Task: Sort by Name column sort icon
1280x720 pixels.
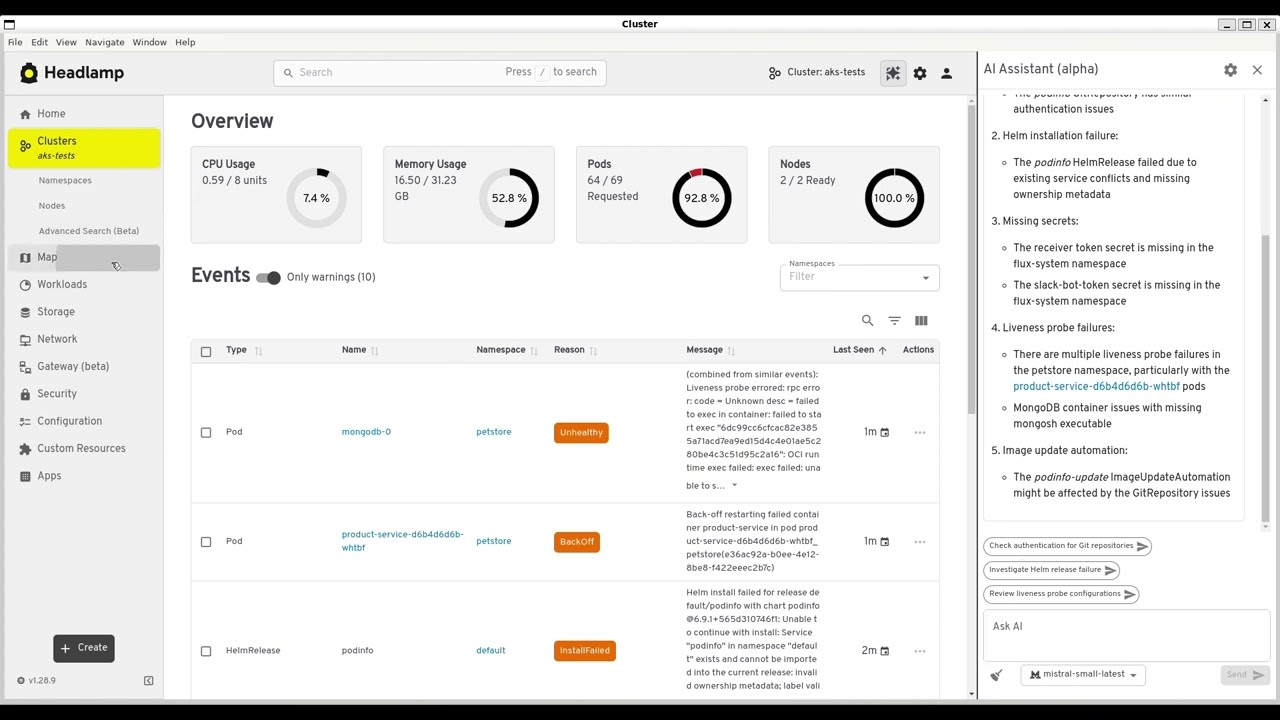Action: coord(374,351)
